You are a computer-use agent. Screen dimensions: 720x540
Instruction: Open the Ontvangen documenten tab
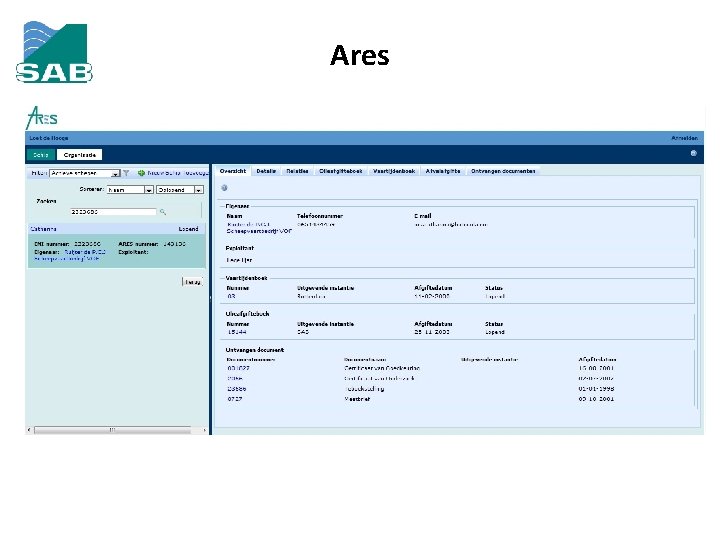pyautogui.click(x=503, y=171)
